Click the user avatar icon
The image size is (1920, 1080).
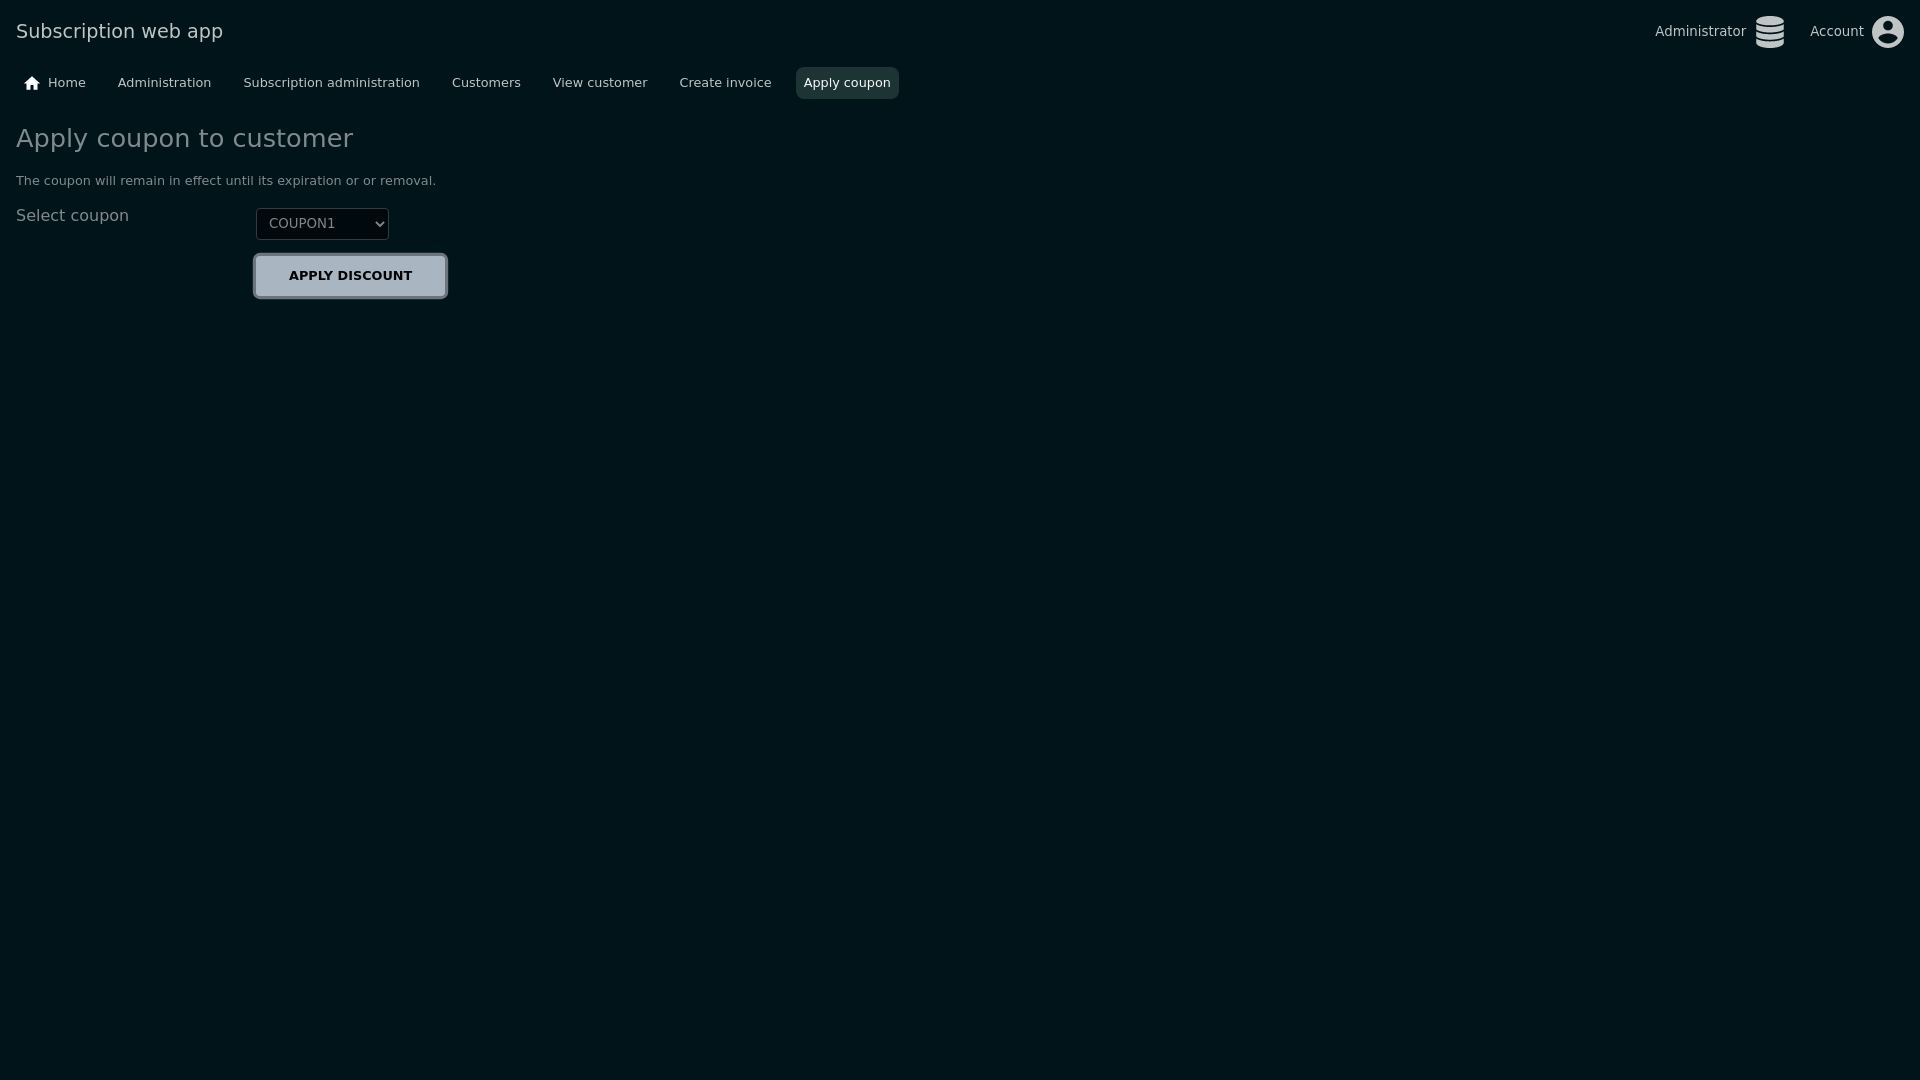pos(1887,32)
